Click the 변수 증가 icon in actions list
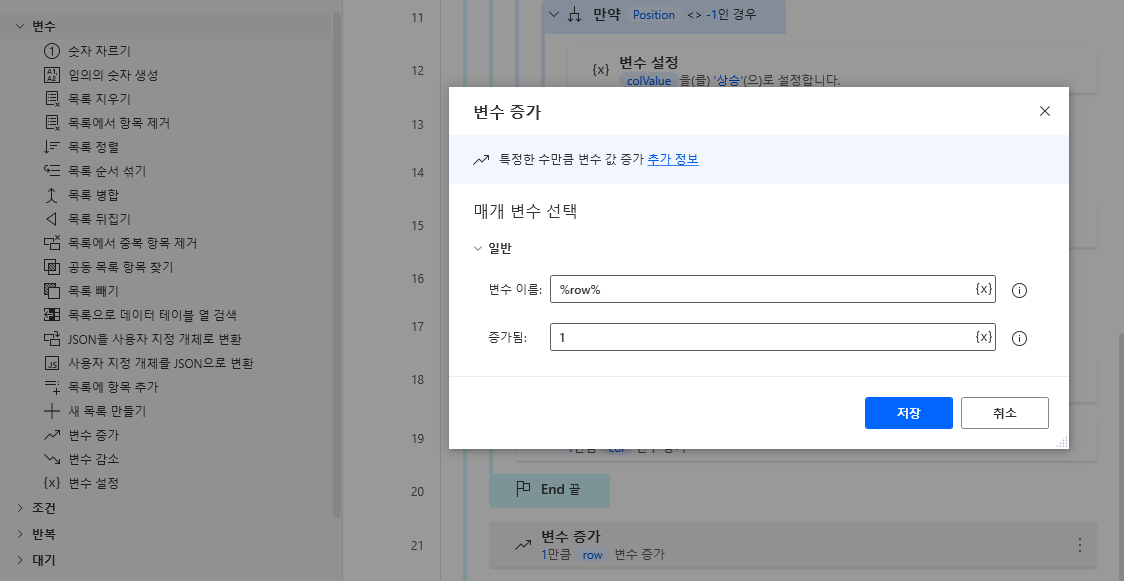Viewport: 1124px width, 581px height. tap(52, 435)
